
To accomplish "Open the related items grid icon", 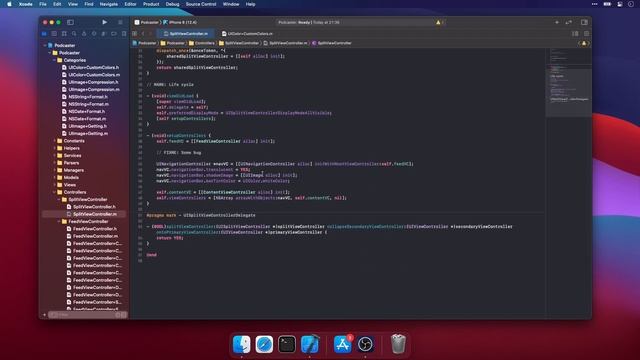I will coord(135,33).
